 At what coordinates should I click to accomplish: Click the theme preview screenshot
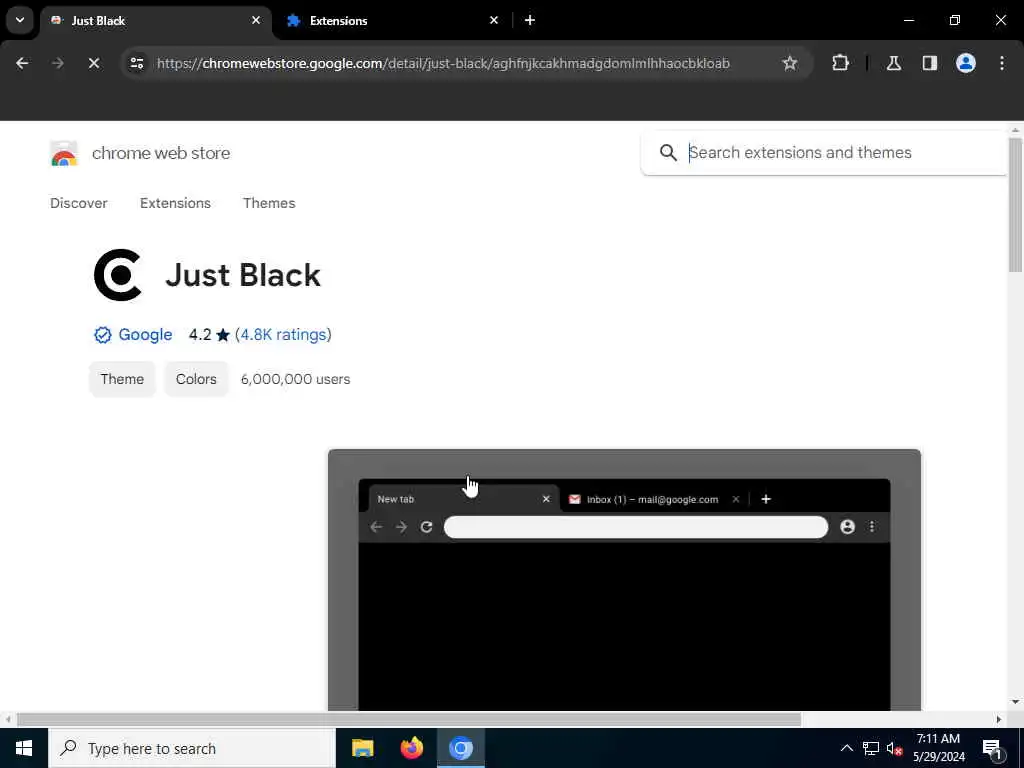pos(624,579)
